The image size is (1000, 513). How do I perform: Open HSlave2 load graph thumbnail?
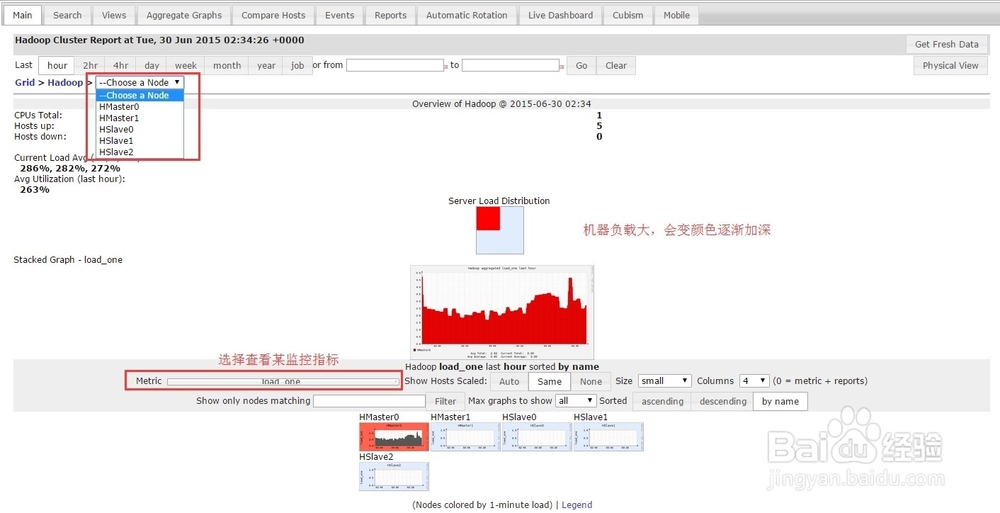[393, 476]
